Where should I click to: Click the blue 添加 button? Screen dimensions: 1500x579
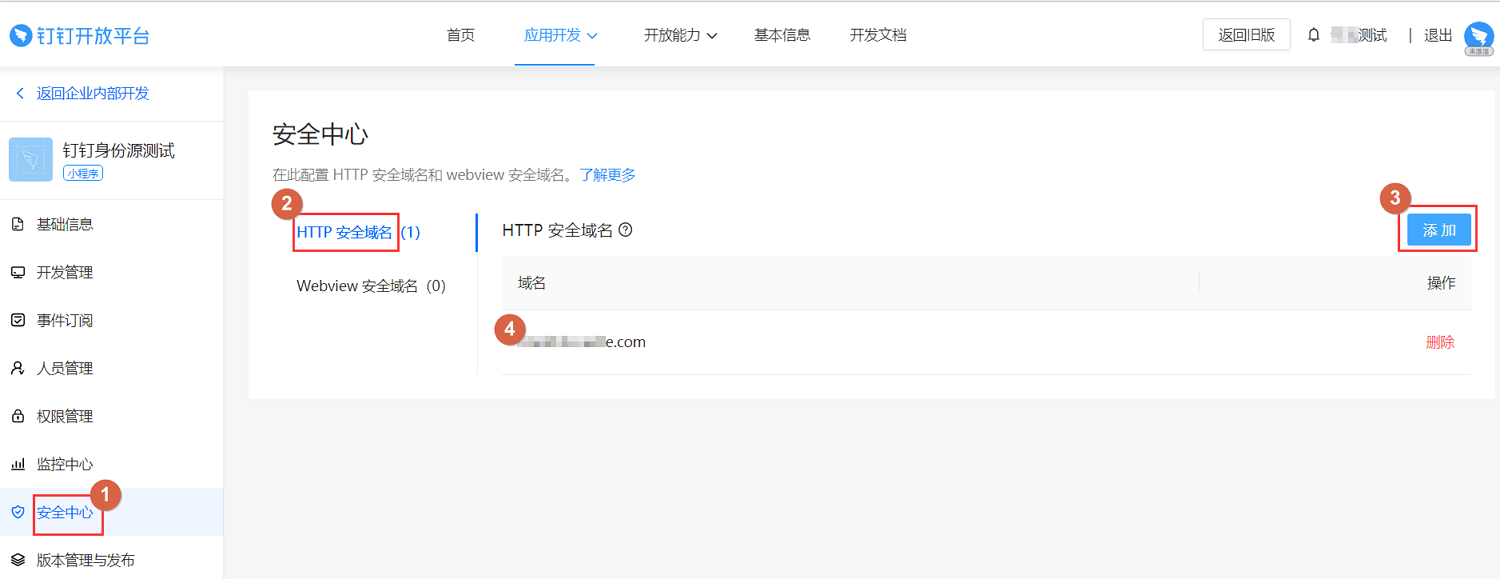pyautogui.click(x=1439, y=230)
